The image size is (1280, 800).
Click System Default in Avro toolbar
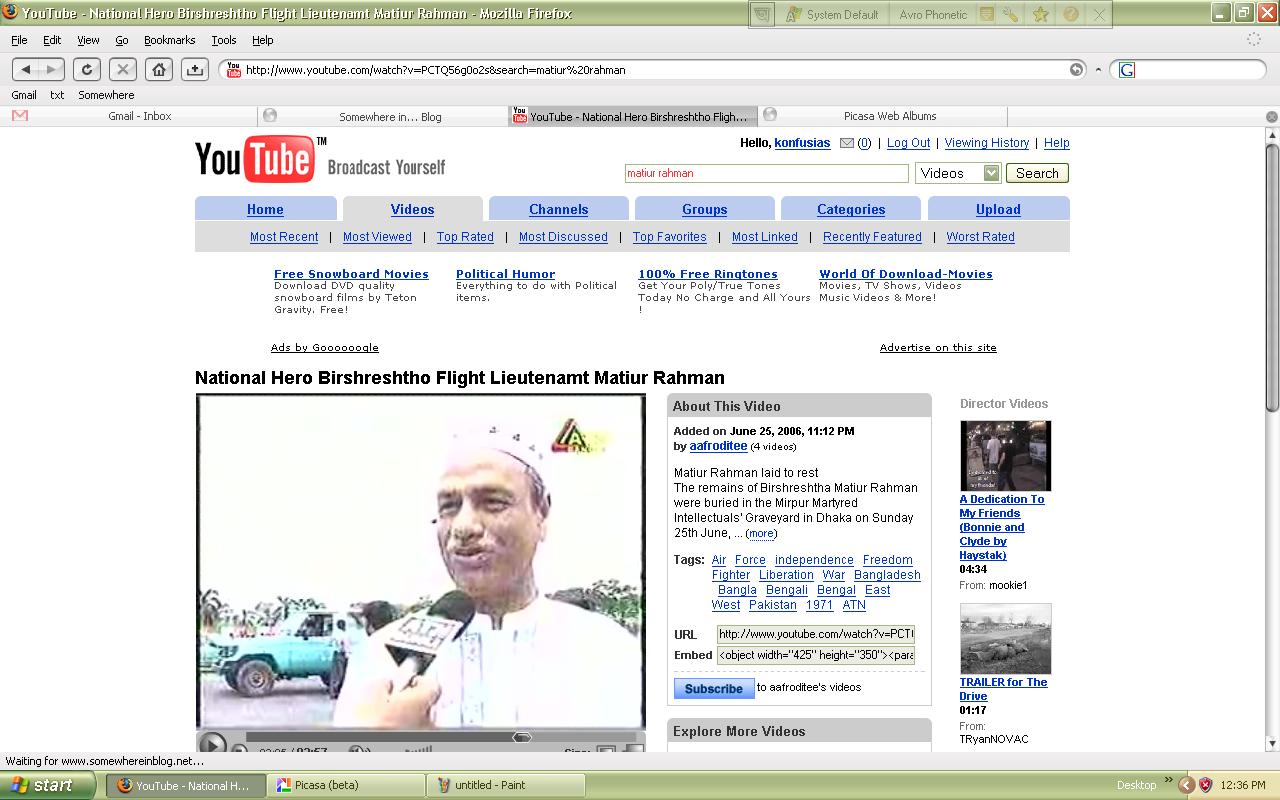point(832,14)
